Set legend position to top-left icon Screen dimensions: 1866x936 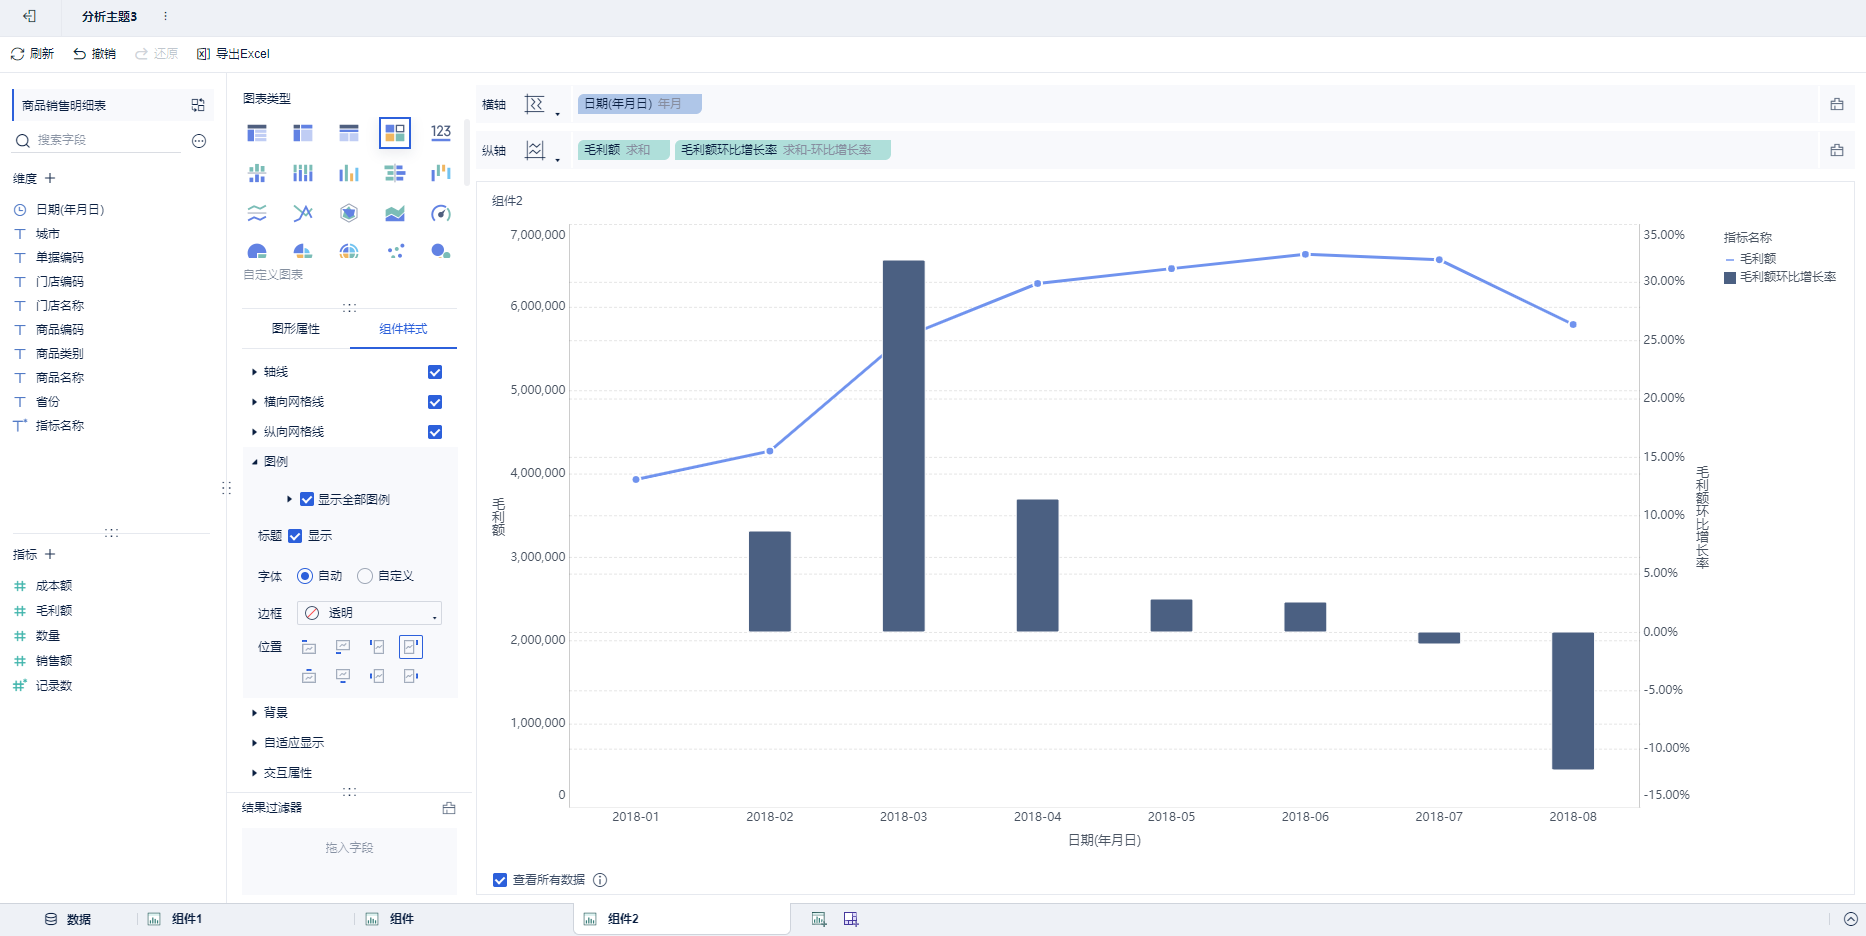(x=309, y=647)
